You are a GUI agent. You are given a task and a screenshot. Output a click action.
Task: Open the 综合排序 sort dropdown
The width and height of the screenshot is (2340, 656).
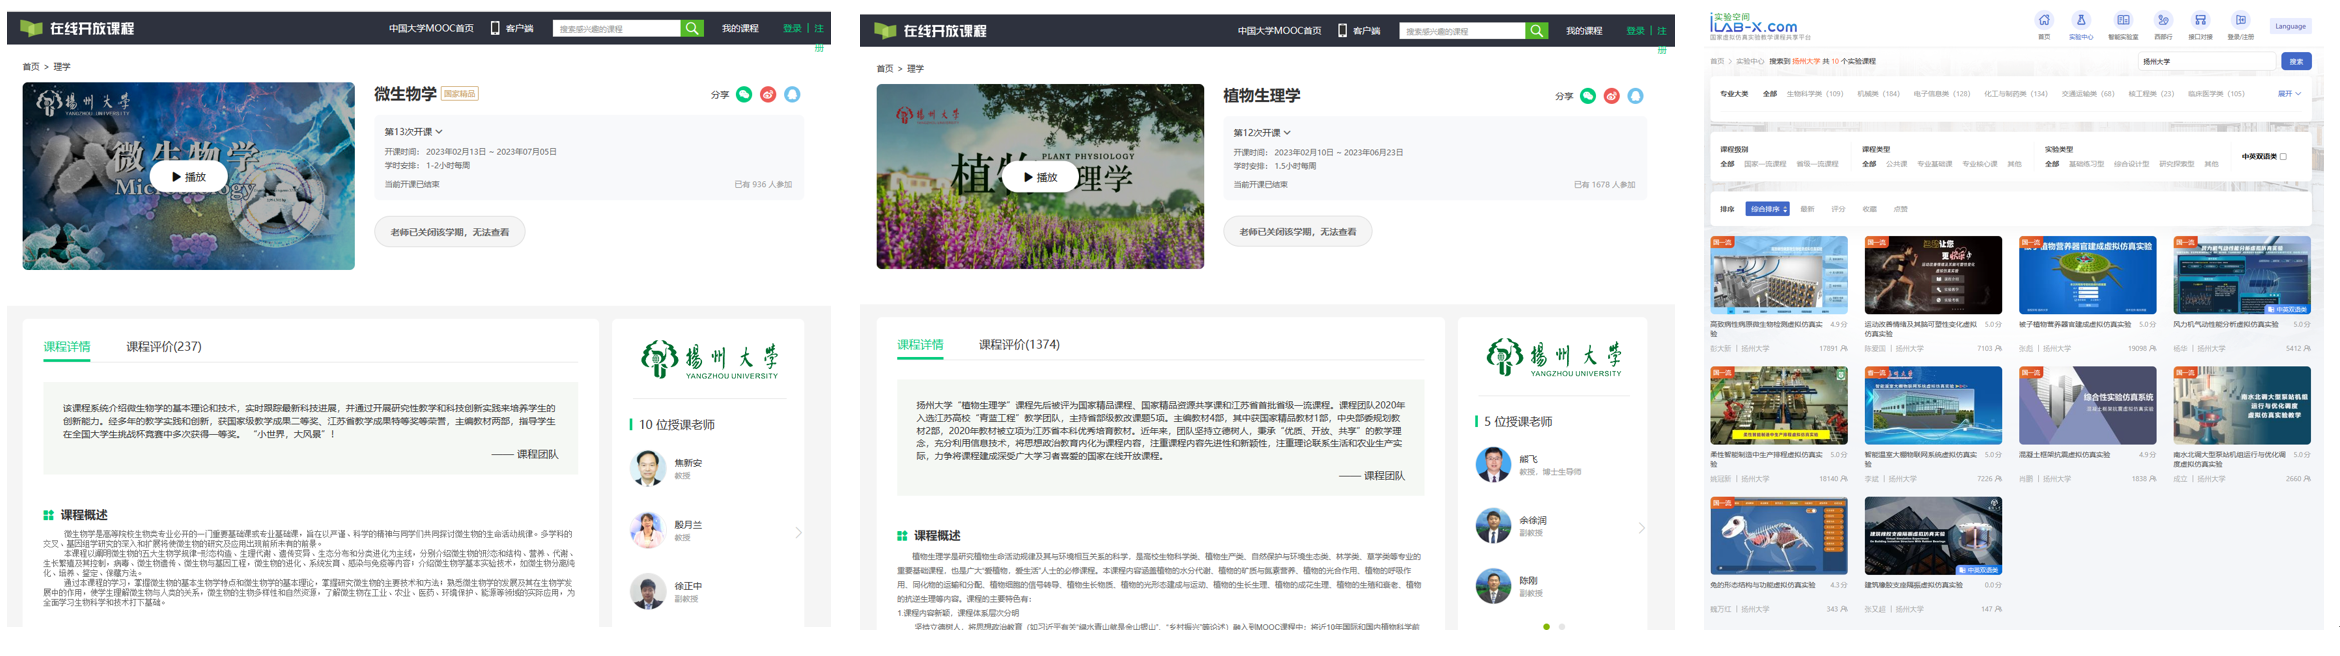(x=1767, y=209)
